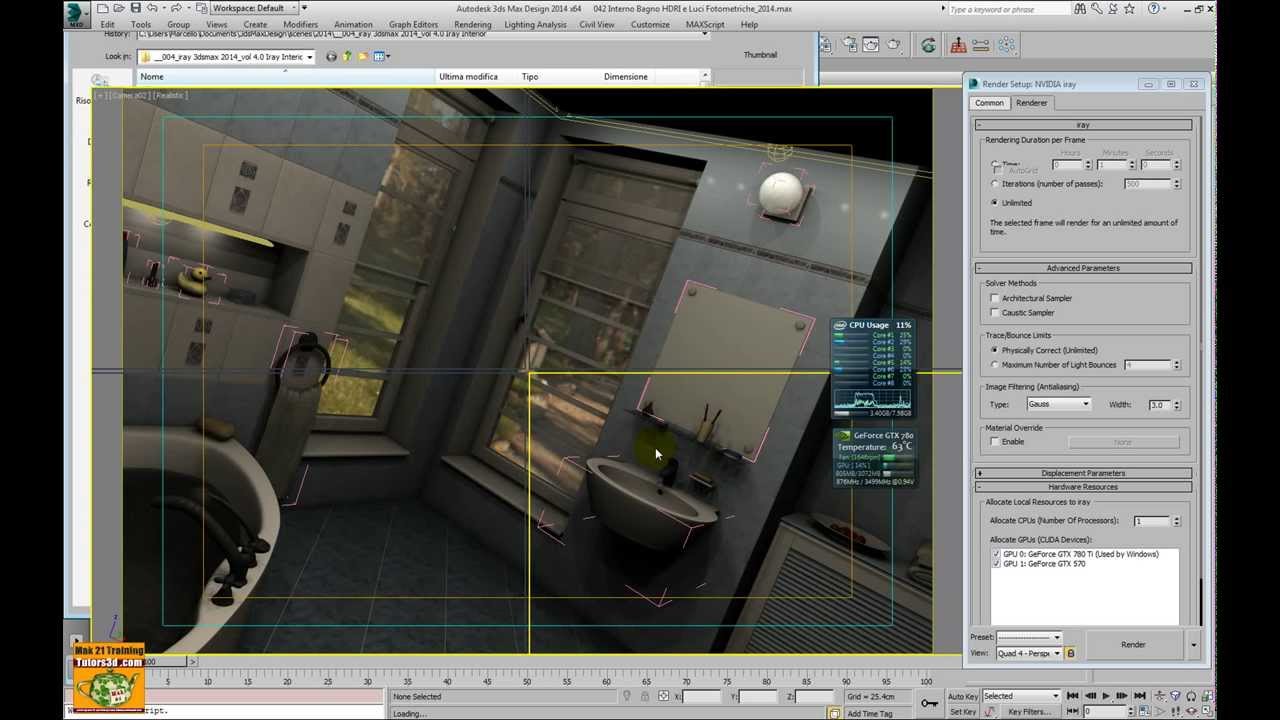Click the Go to Start playback button
Image resolution: width=1280 pixels, height=720 pixels.
point(1072,696)
